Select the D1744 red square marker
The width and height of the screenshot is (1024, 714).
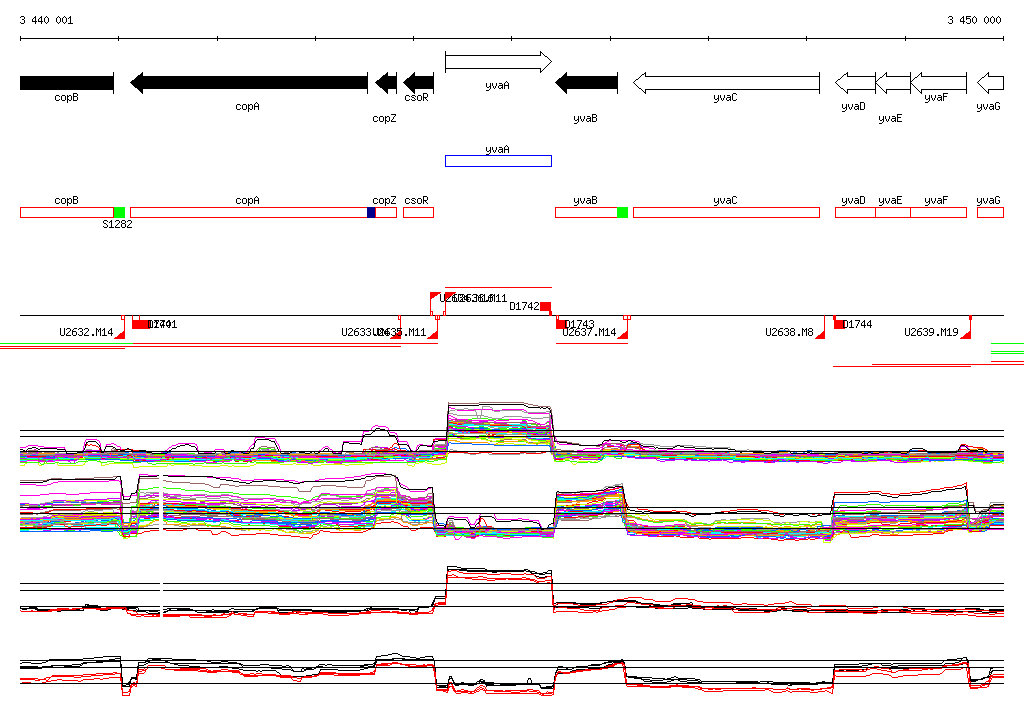click(x=839, y=324)
